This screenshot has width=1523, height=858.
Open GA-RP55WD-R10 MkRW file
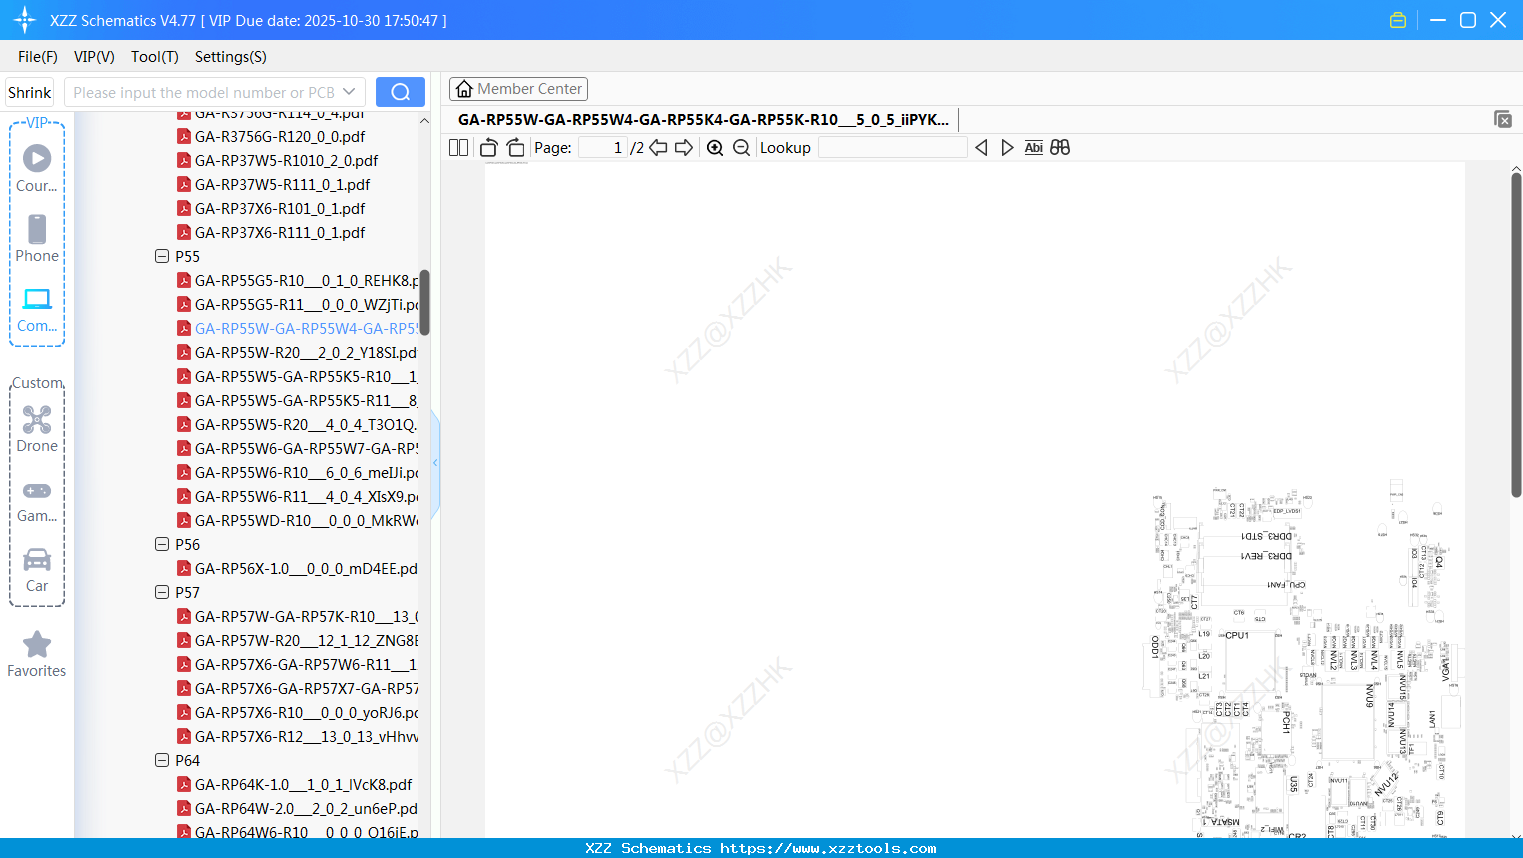pyautogui.click(x=298, y=520)
